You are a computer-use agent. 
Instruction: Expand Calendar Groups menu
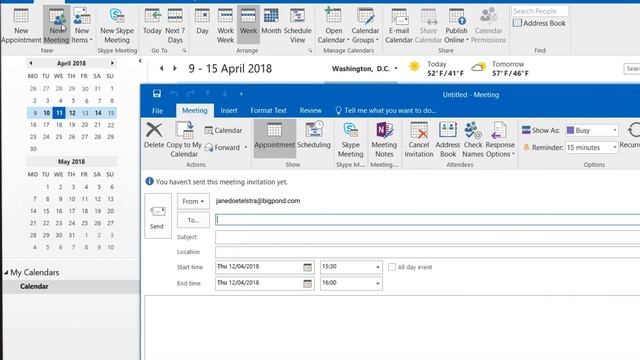coord(365,25)
